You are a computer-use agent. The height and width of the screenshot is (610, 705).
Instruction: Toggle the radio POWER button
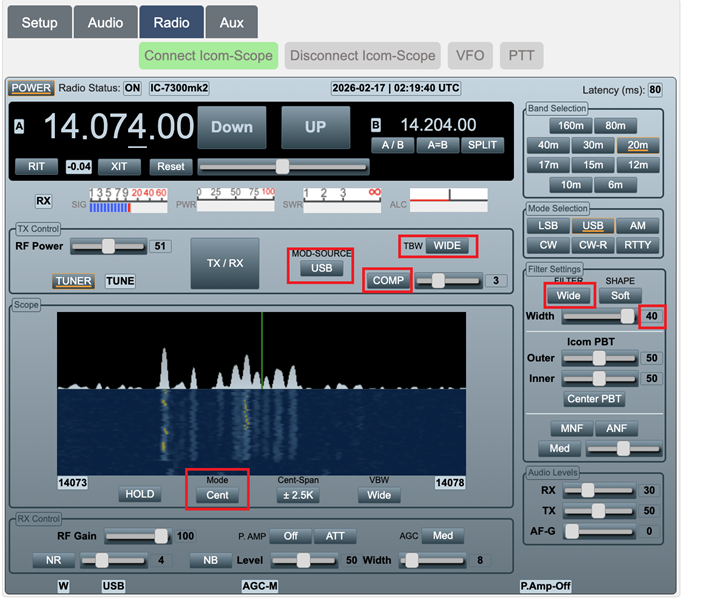31,88
